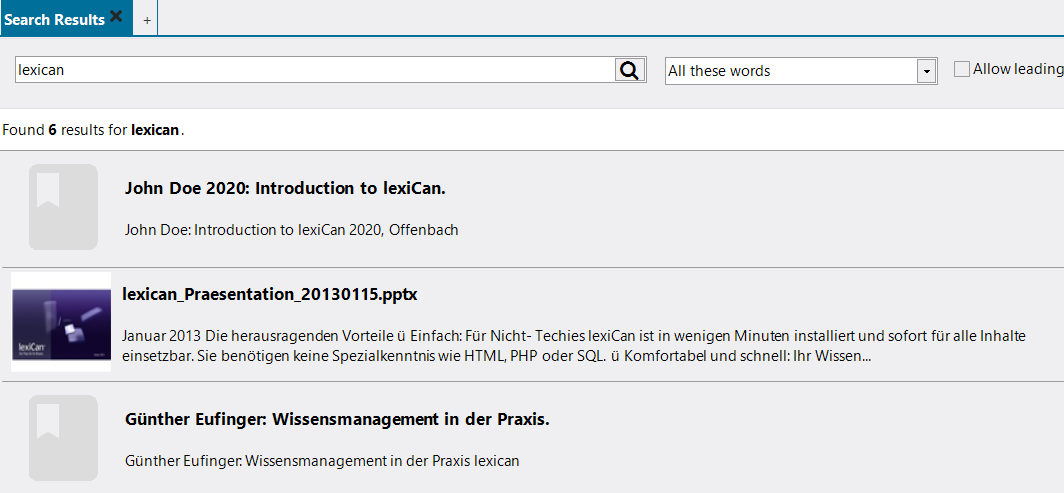Click the 'Found 6 results' summary text
1064x493 pixels.
(x=65, y=130)
